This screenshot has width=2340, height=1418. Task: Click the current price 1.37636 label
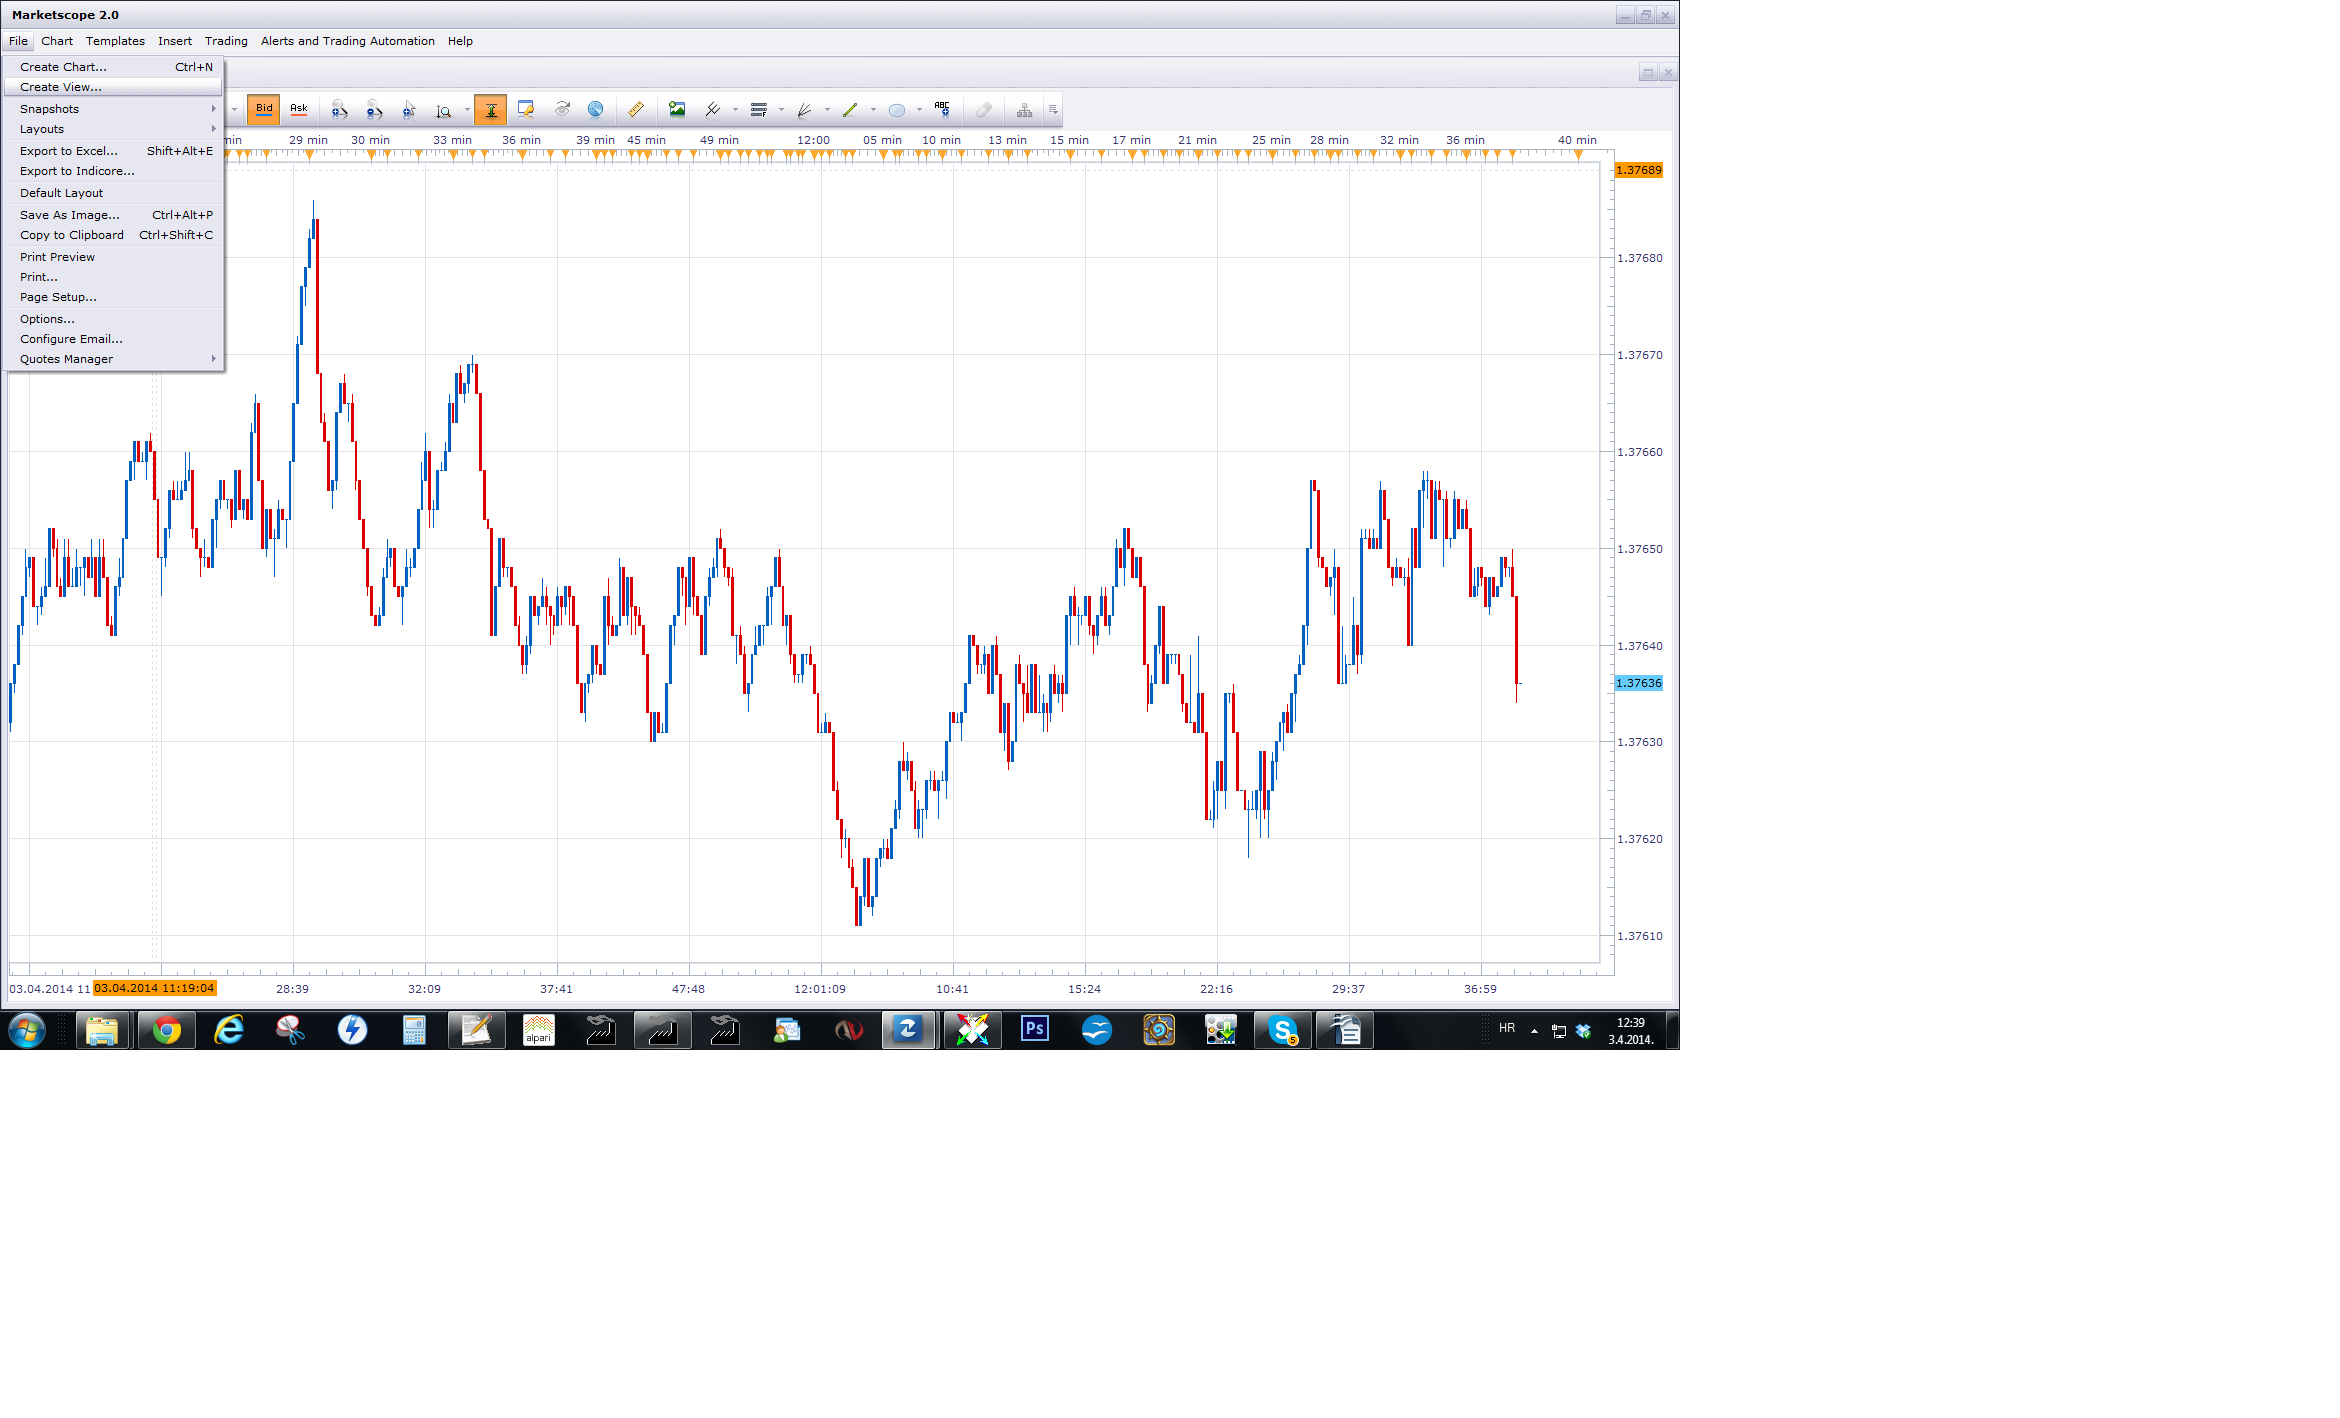tap(1639, 683)
